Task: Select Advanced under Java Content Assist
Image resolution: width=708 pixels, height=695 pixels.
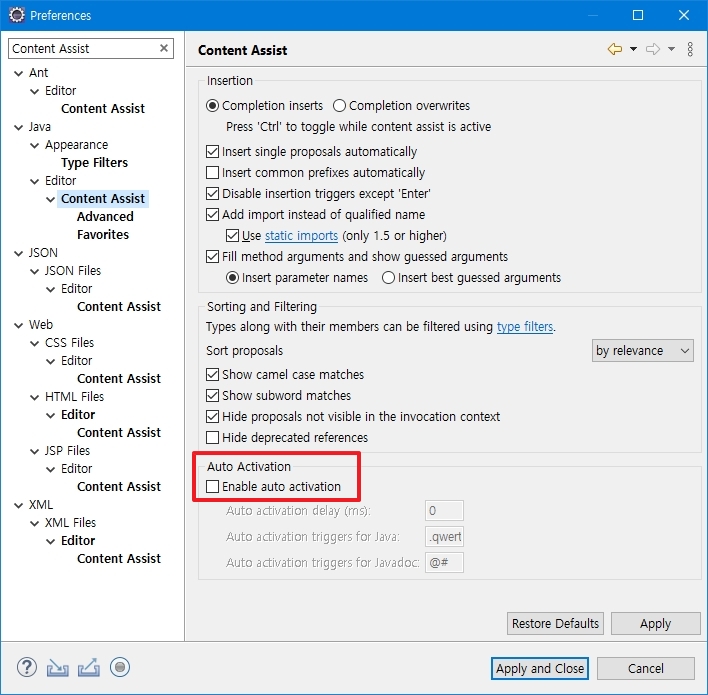Action: click(x=105, y=217)
